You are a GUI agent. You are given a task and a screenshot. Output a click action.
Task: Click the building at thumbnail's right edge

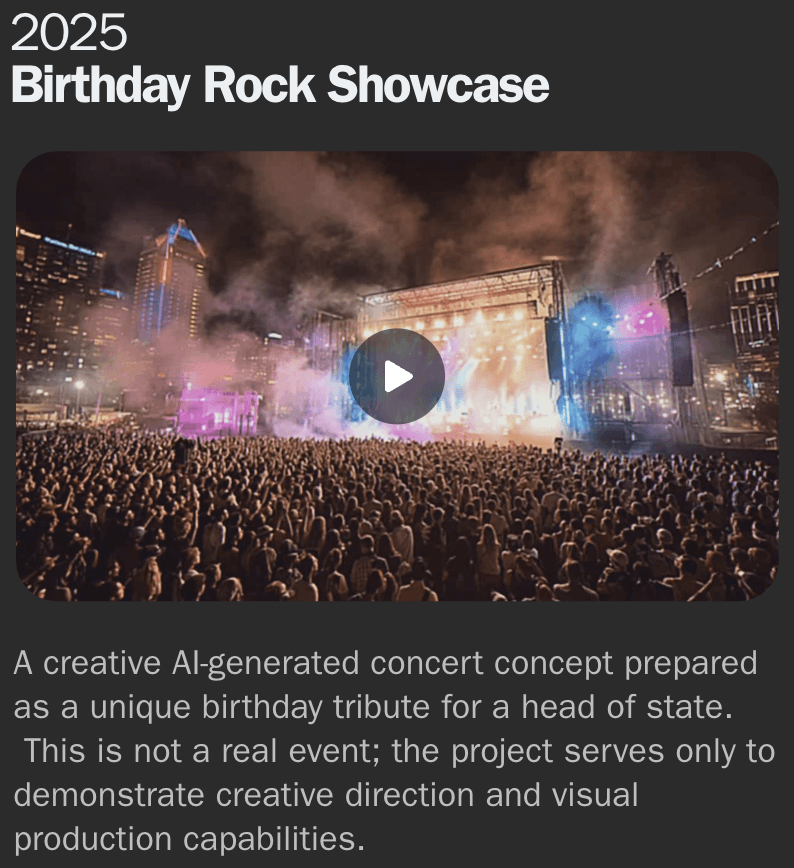[x=756, y=332]
